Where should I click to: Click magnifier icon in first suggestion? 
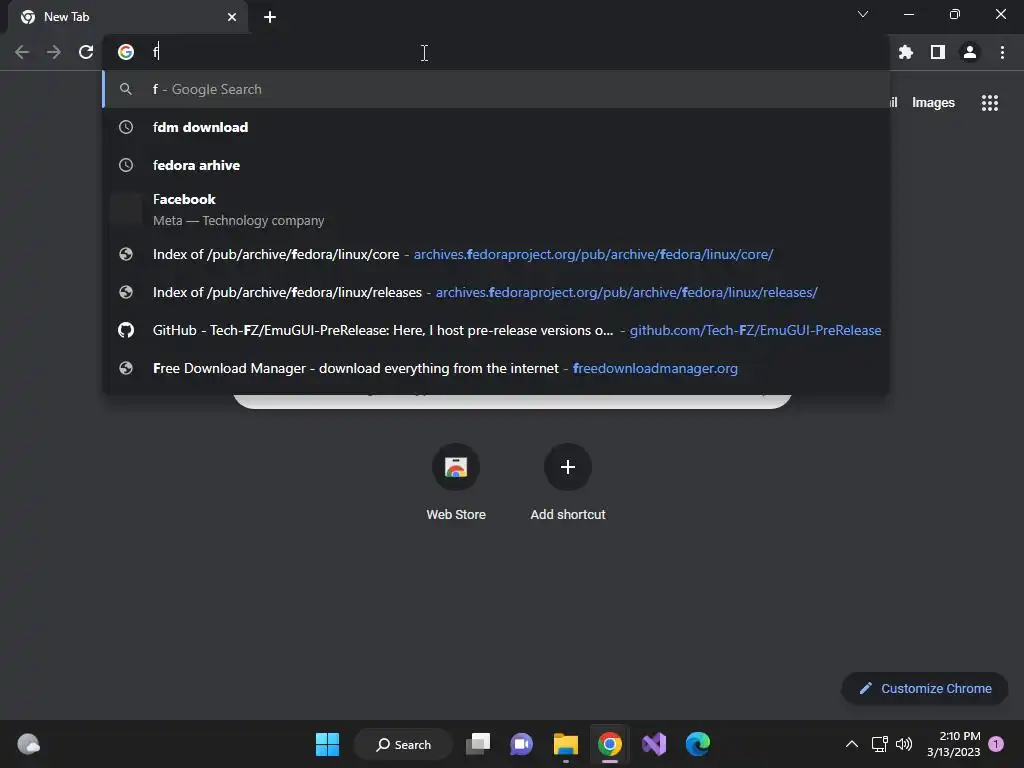click(126, 89)
